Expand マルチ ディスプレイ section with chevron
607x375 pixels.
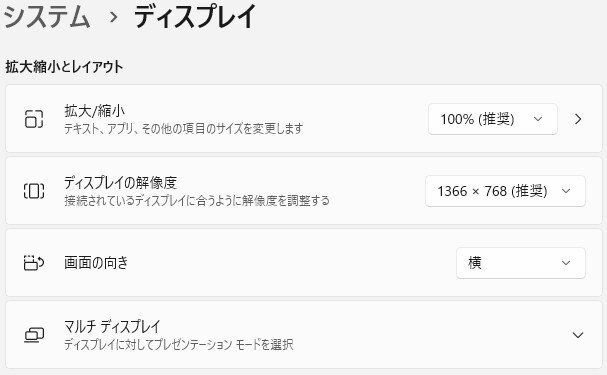point(578,335)
